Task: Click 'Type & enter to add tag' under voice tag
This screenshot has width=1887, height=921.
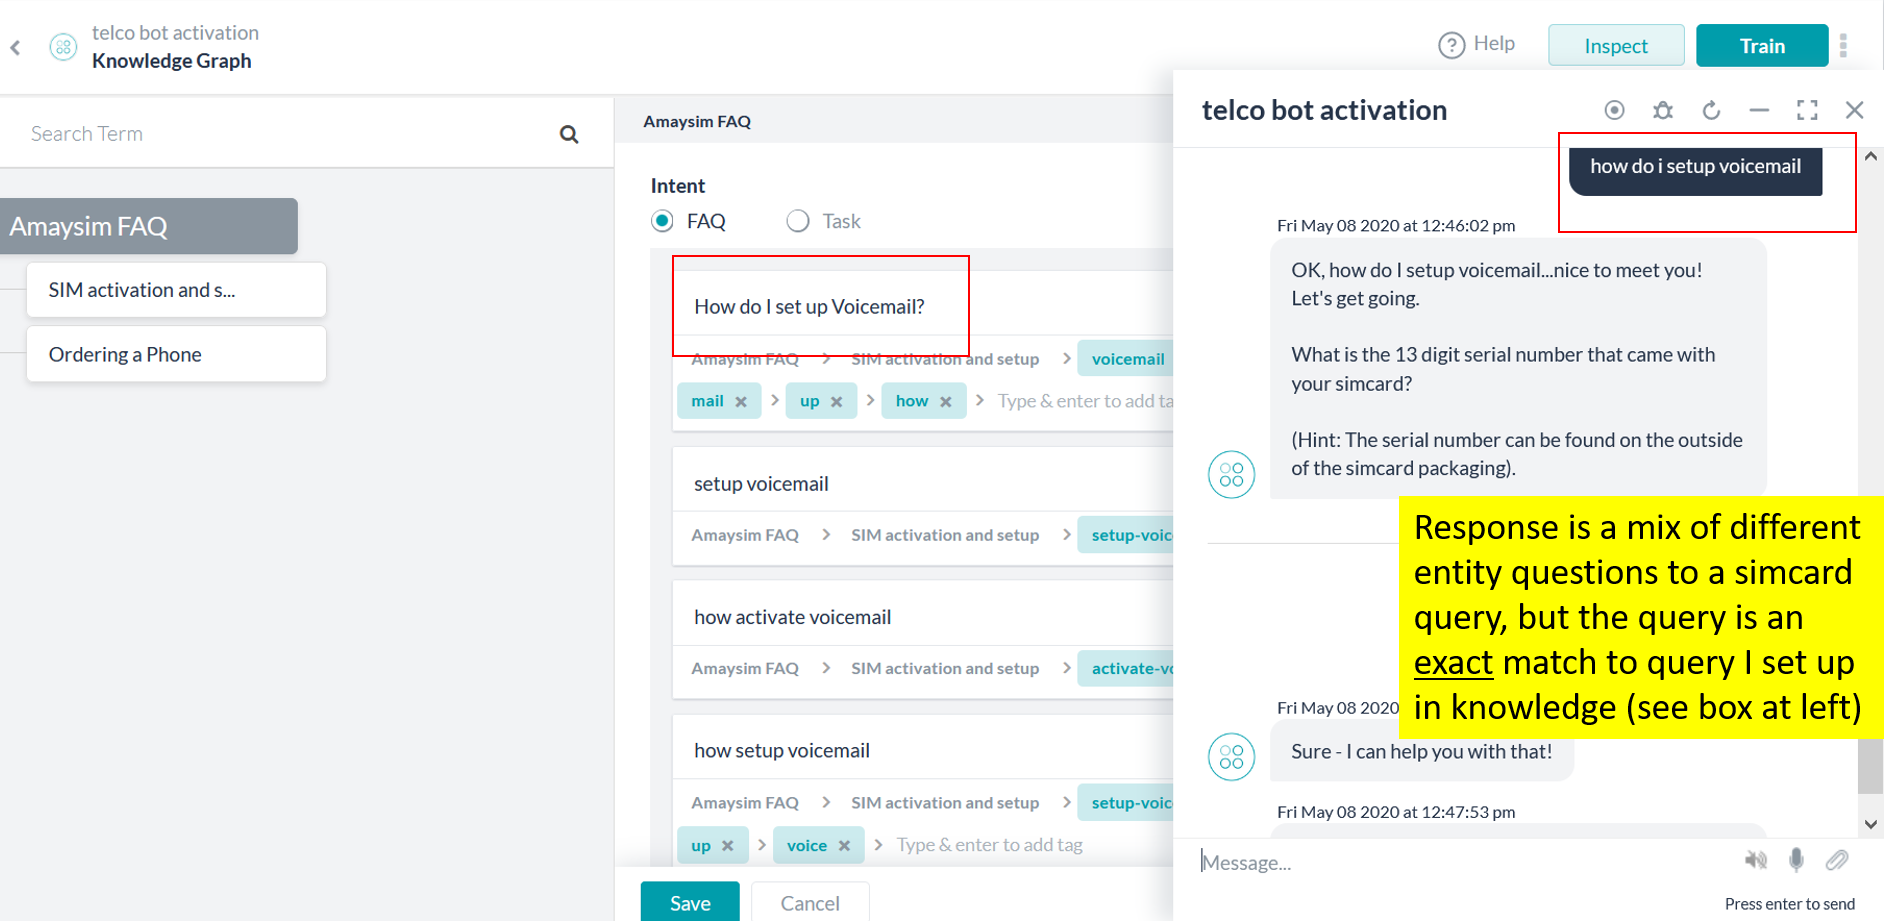Action: tap(989, 845)
